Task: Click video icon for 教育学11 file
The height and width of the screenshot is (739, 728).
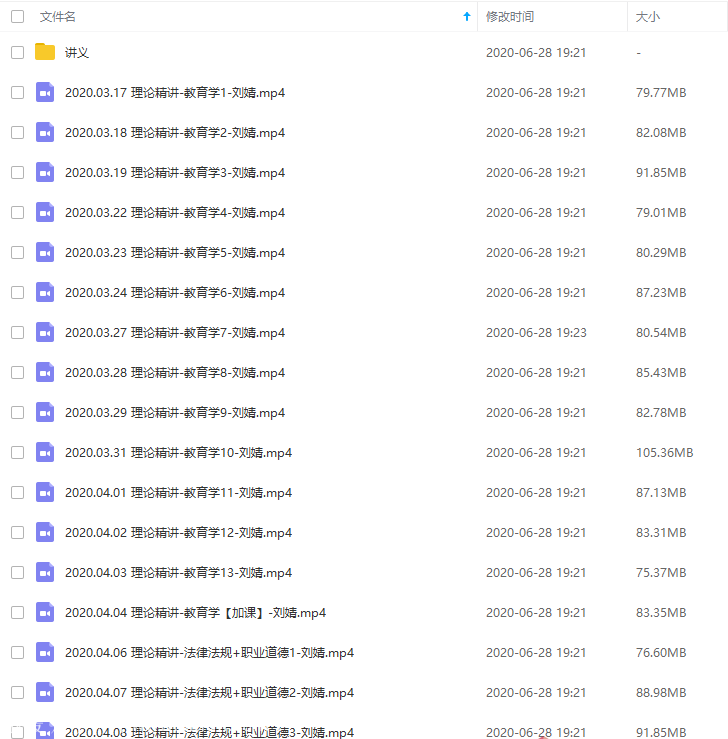Action: click(45, 493)
